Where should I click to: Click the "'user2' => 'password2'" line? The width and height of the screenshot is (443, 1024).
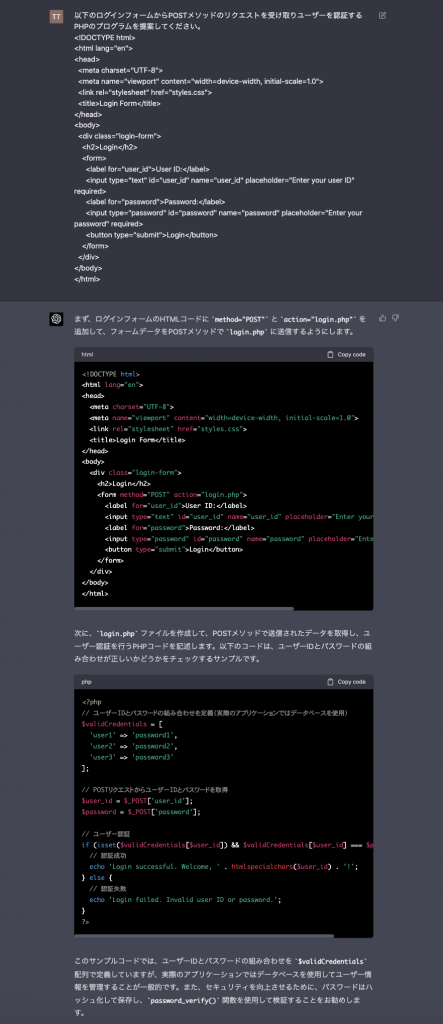pyautogui.click(x=133, y=746)
